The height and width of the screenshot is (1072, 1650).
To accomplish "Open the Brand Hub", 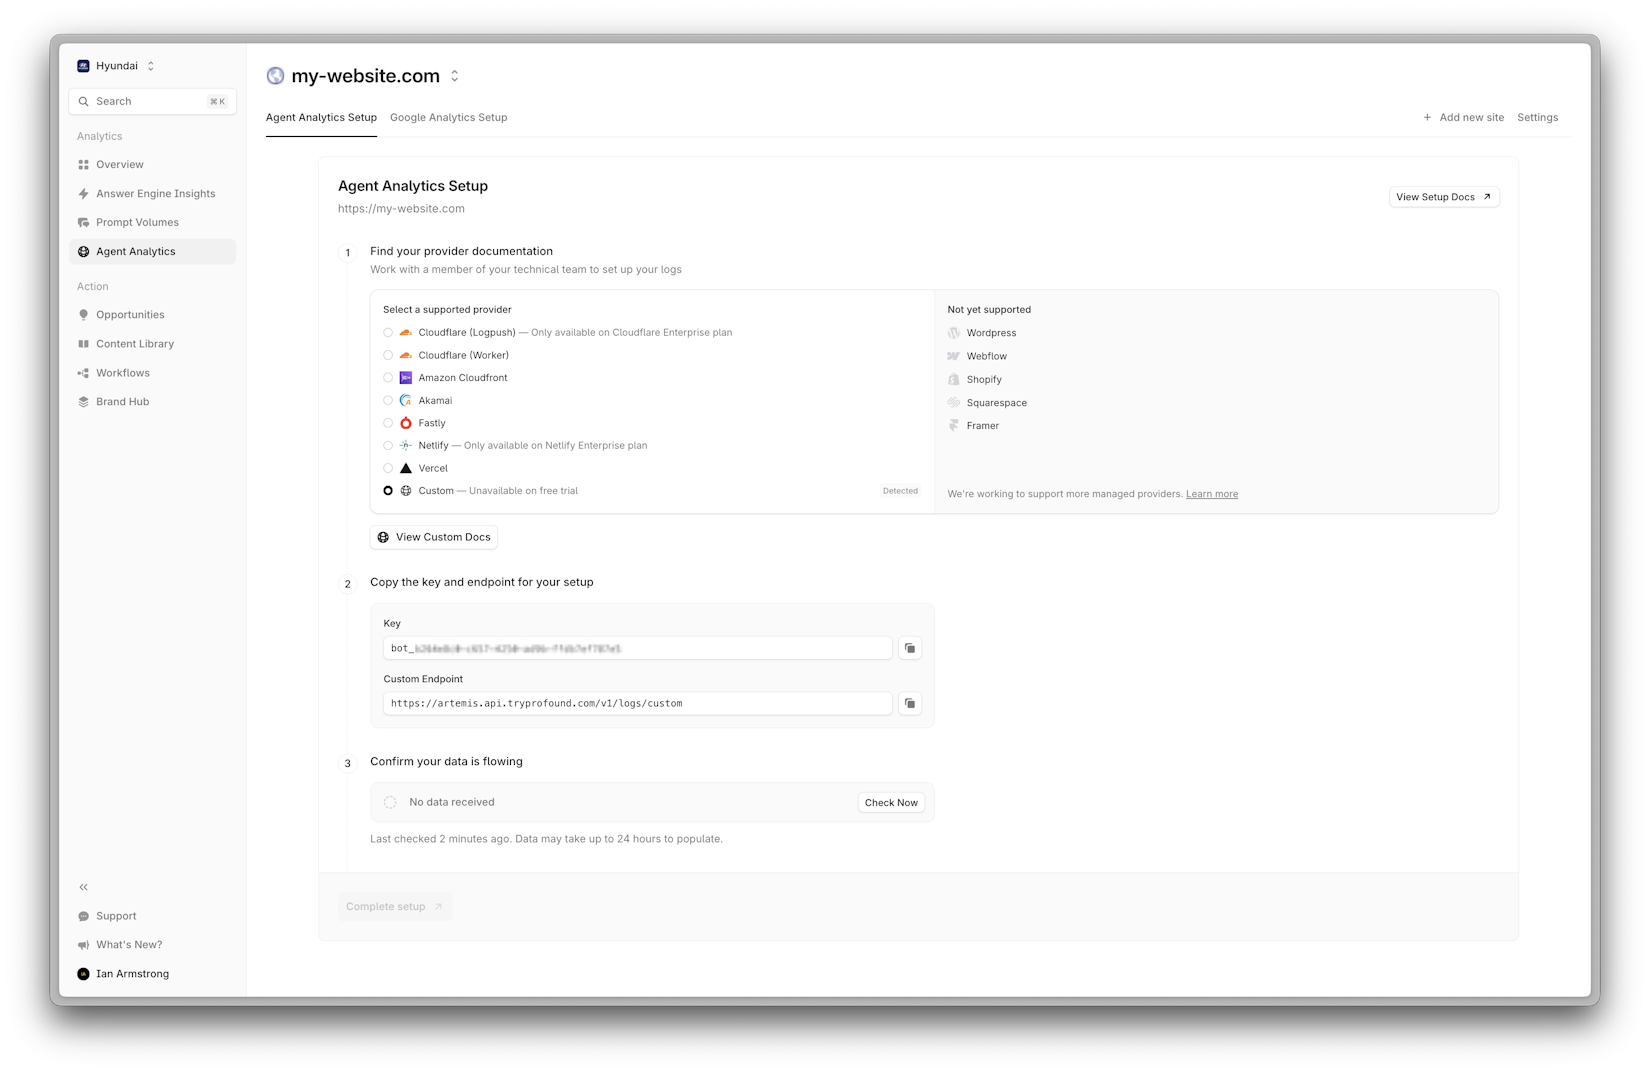I will 122,401.
